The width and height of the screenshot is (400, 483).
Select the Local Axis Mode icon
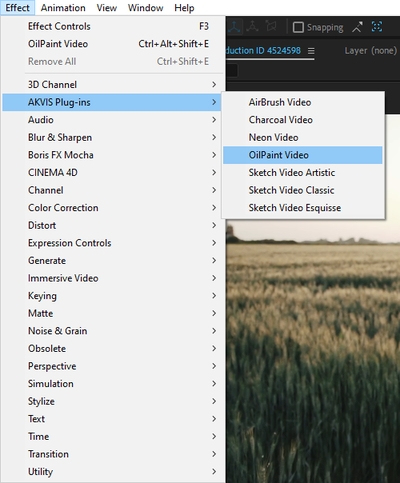[x=235, y=27]
